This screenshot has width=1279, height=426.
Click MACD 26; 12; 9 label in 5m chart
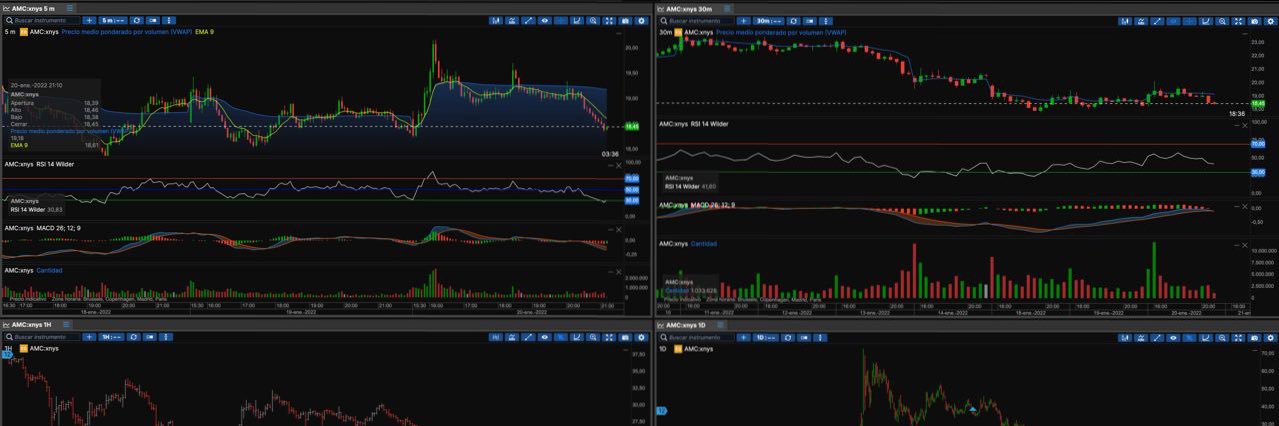pyautogui.click(x=59, y=228)
